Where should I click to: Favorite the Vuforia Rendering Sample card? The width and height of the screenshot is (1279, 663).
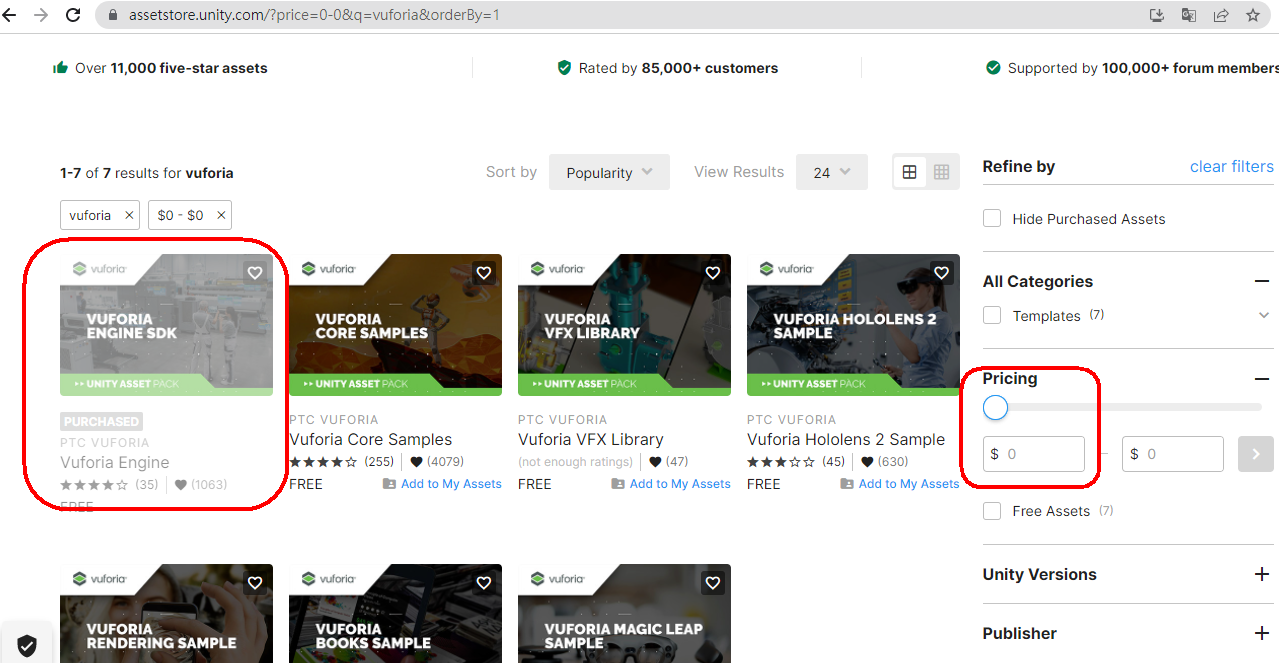click(x=255, y=582)
